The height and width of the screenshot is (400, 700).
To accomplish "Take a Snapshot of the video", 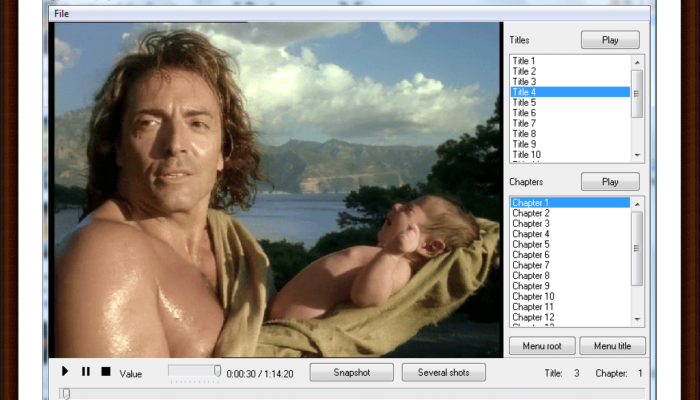I will (351, 372).
